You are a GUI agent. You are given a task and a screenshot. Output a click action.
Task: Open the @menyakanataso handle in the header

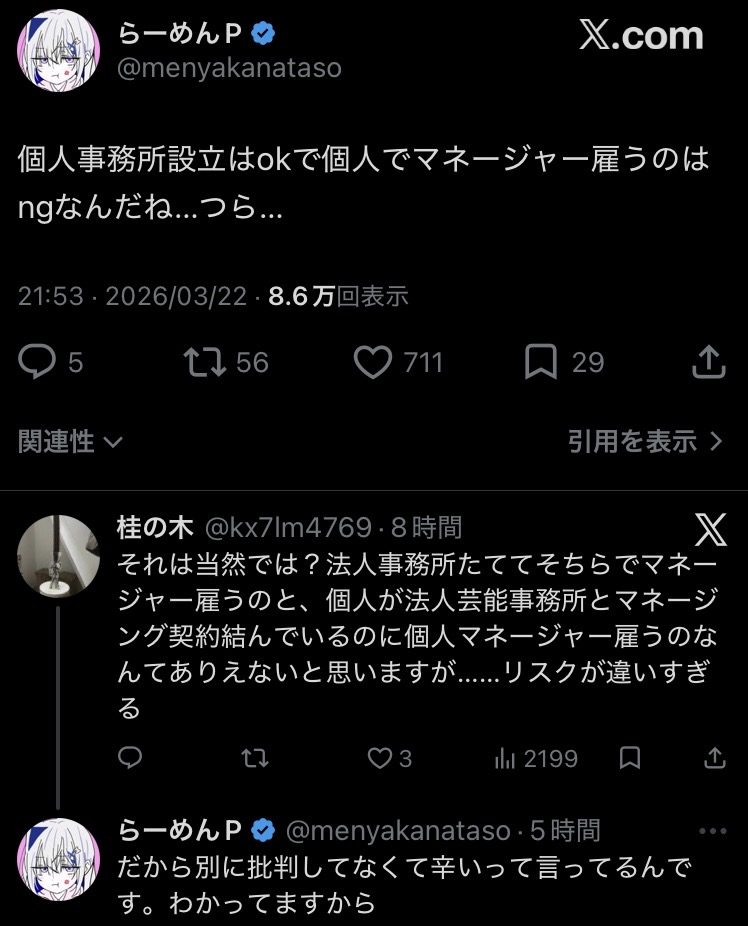pyautogui.click(x=230, y=68)
